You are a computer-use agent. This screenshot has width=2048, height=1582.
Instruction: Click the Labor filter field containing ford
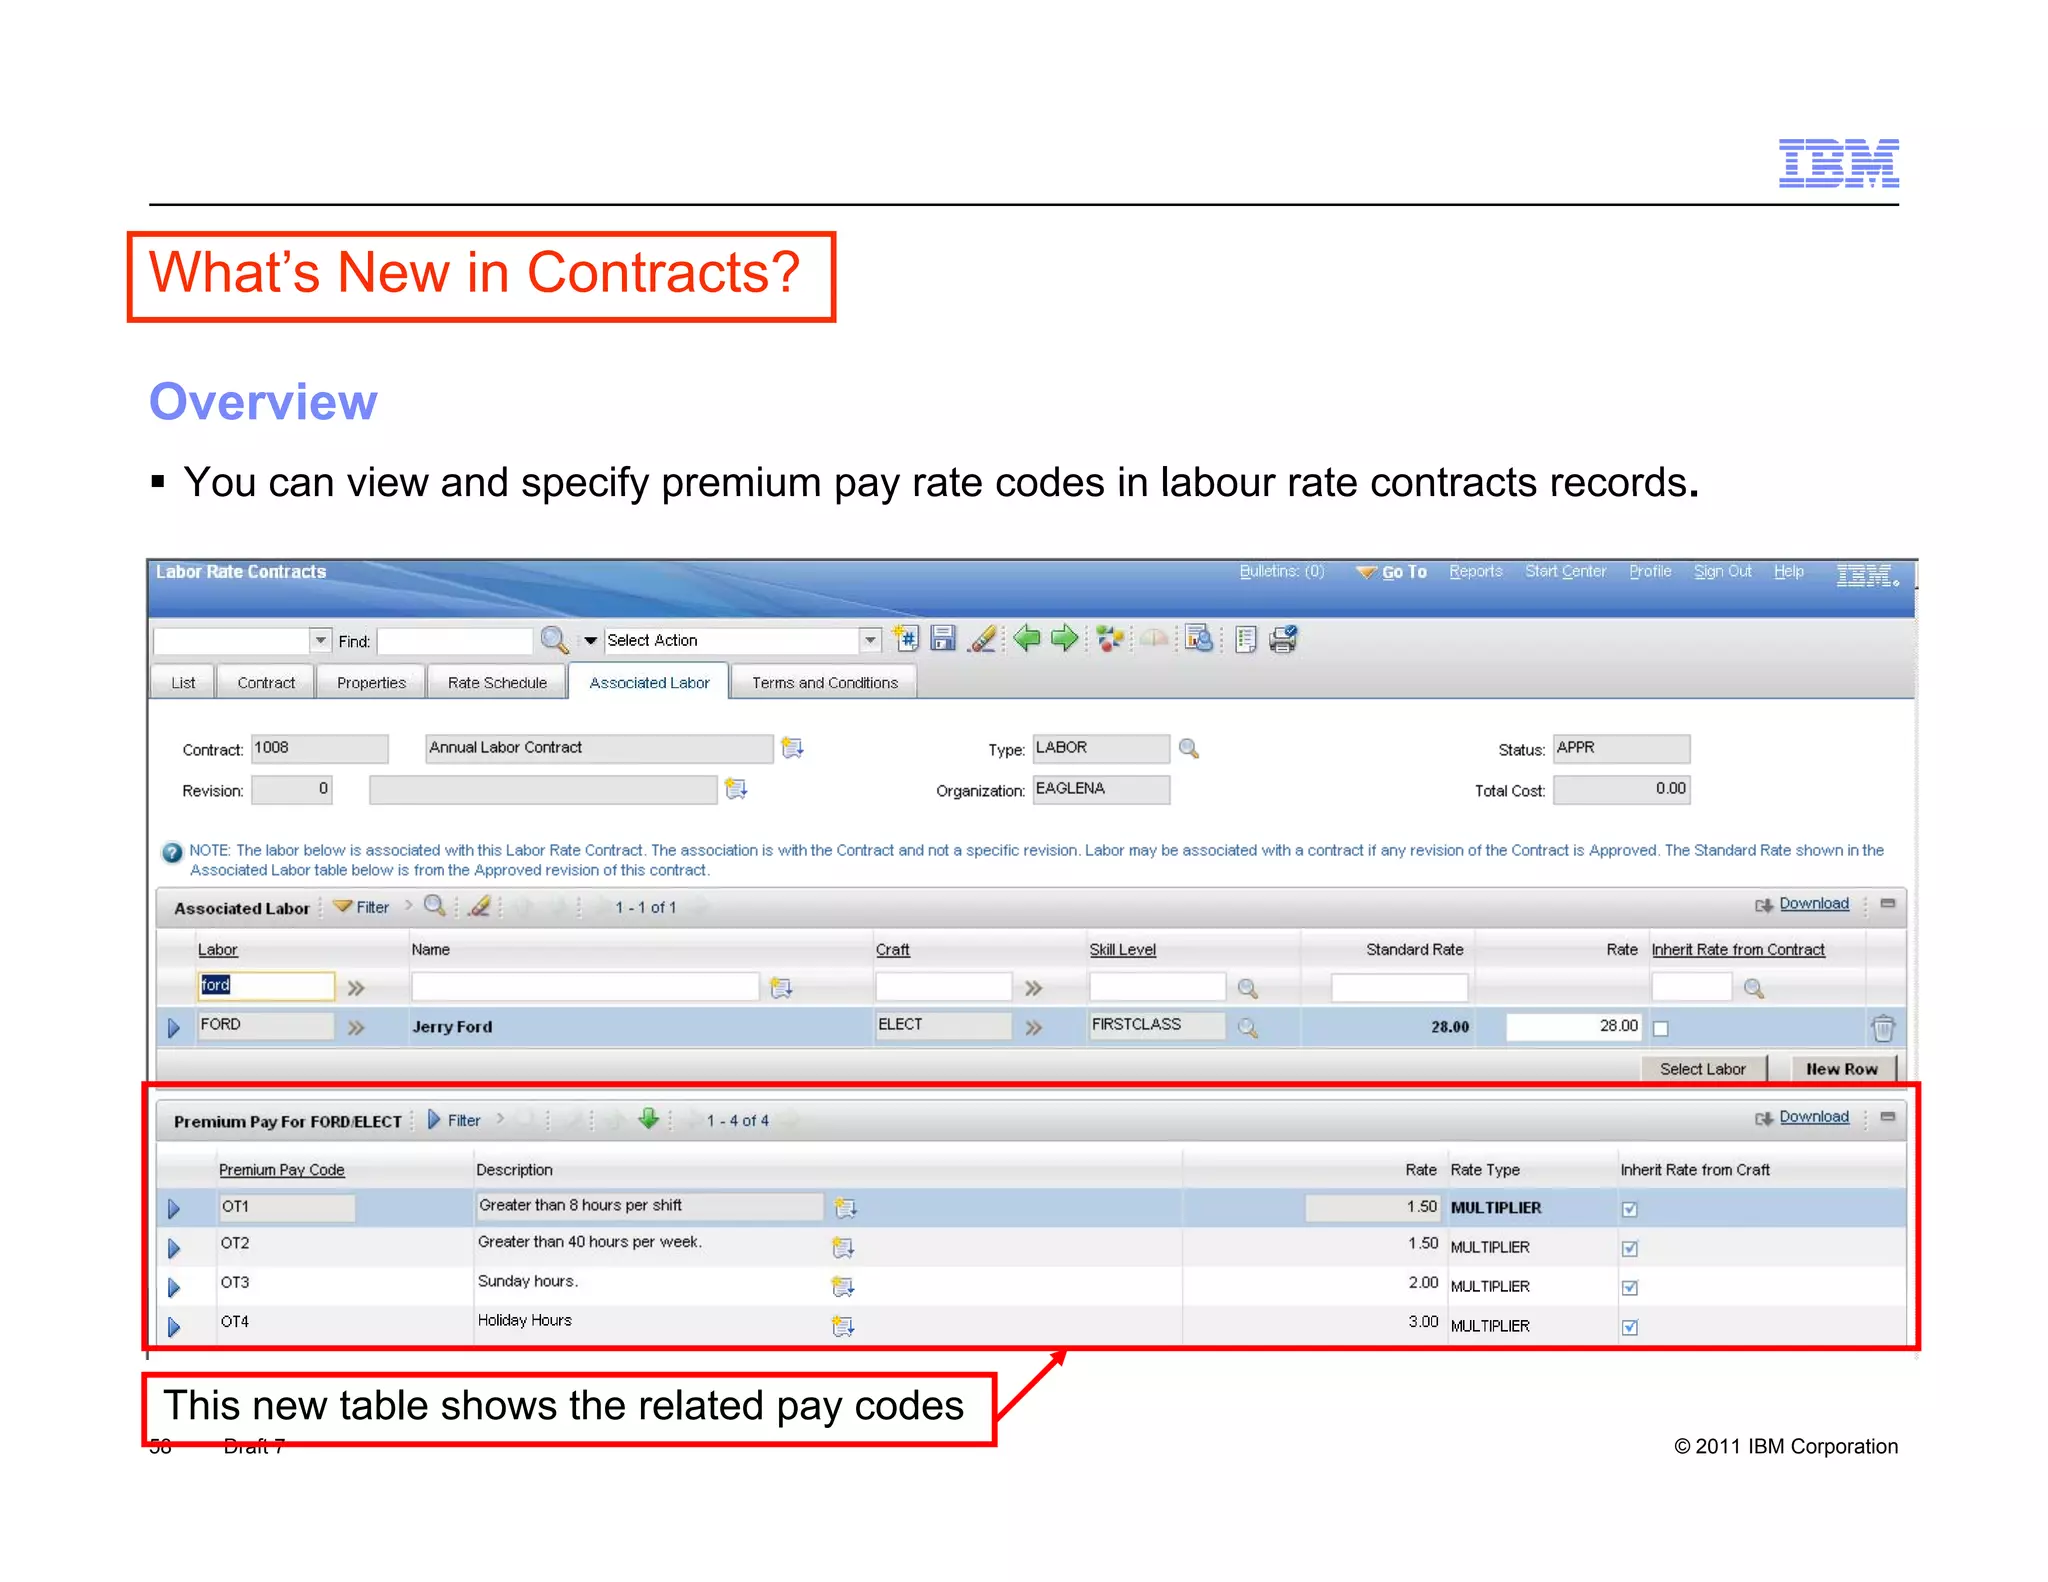point(265,986)
